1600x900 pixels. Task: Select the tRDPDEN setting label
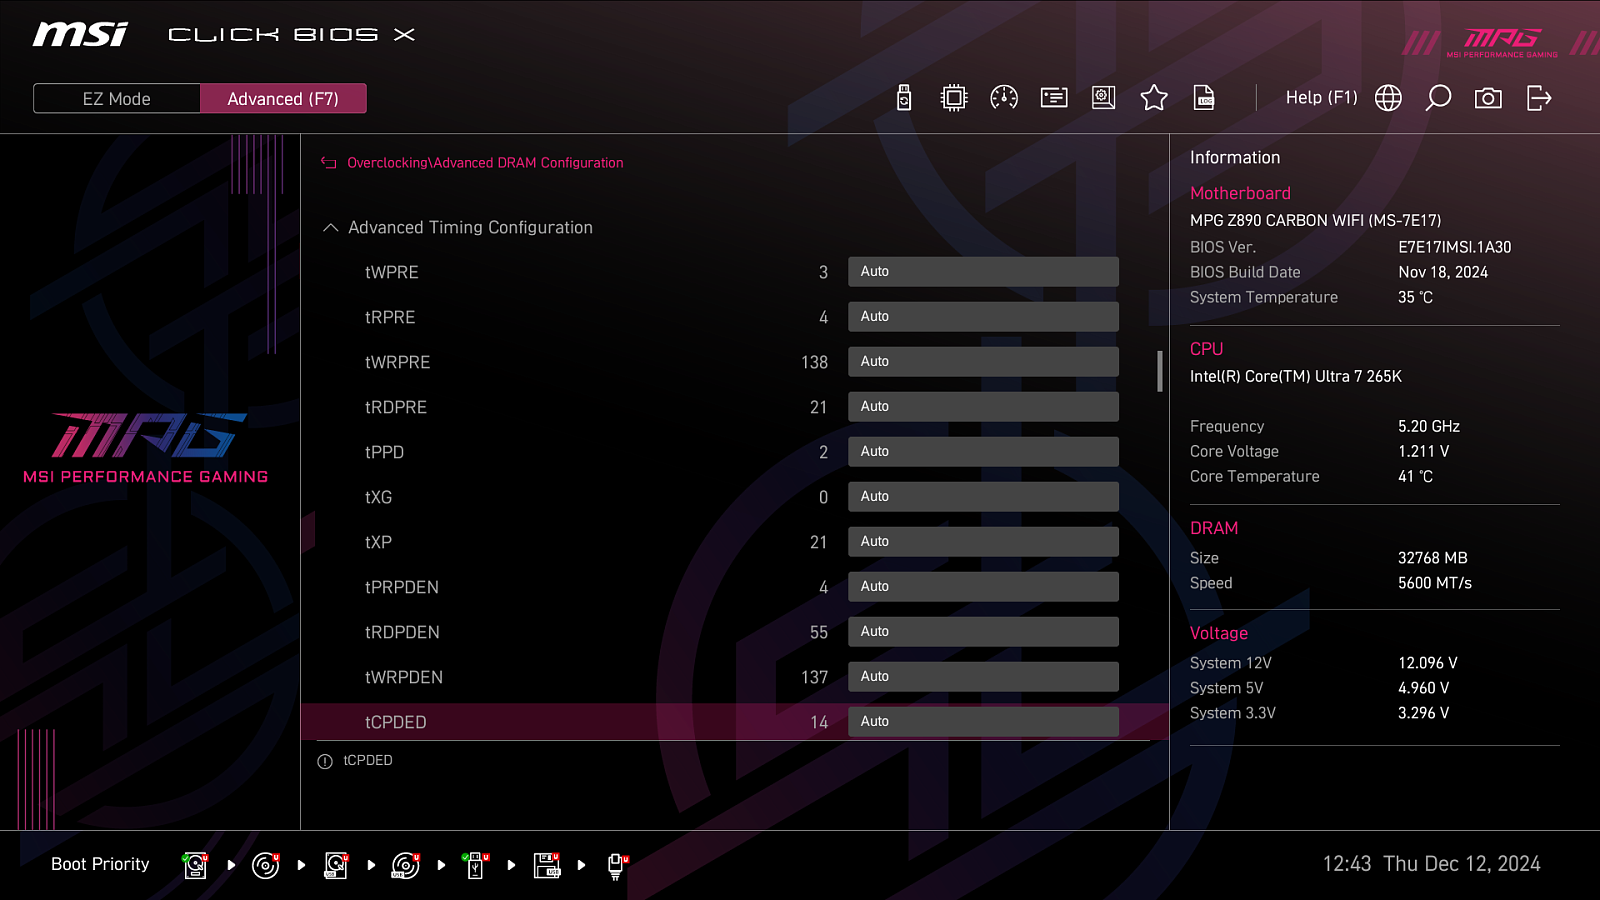coord(403,632)
